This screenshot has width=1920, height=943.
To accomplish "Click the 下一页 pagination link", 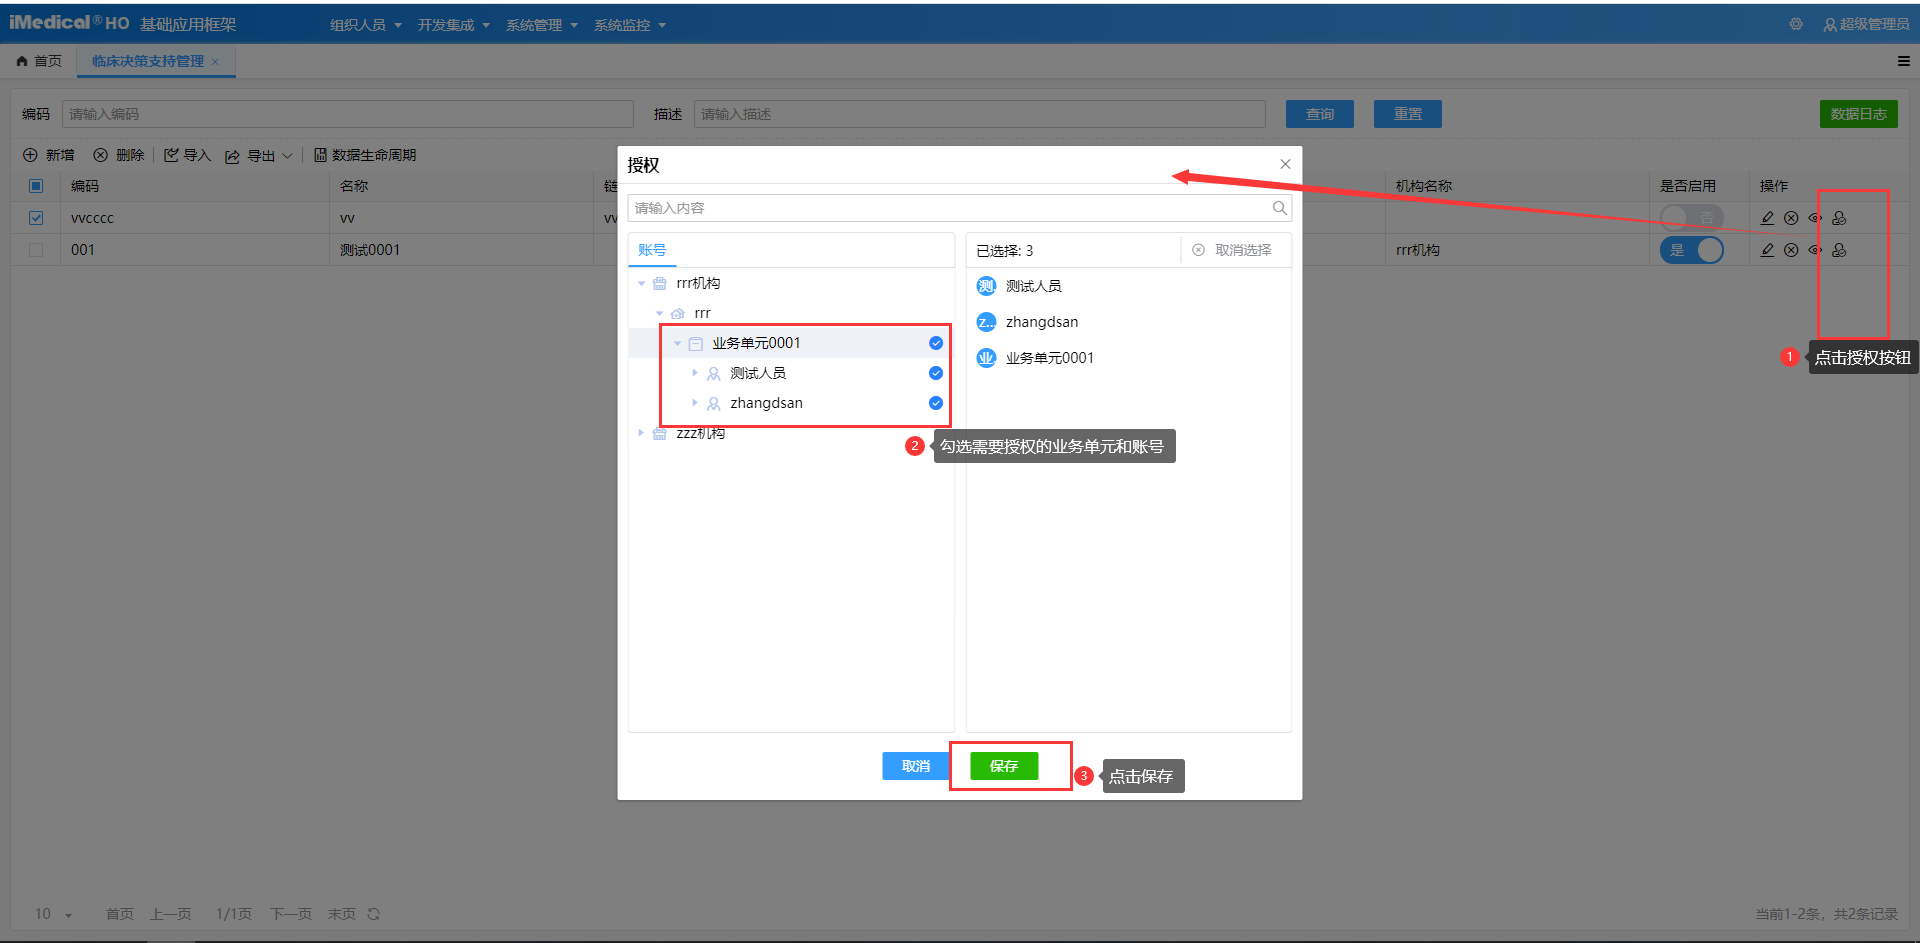I will [291, 914].
